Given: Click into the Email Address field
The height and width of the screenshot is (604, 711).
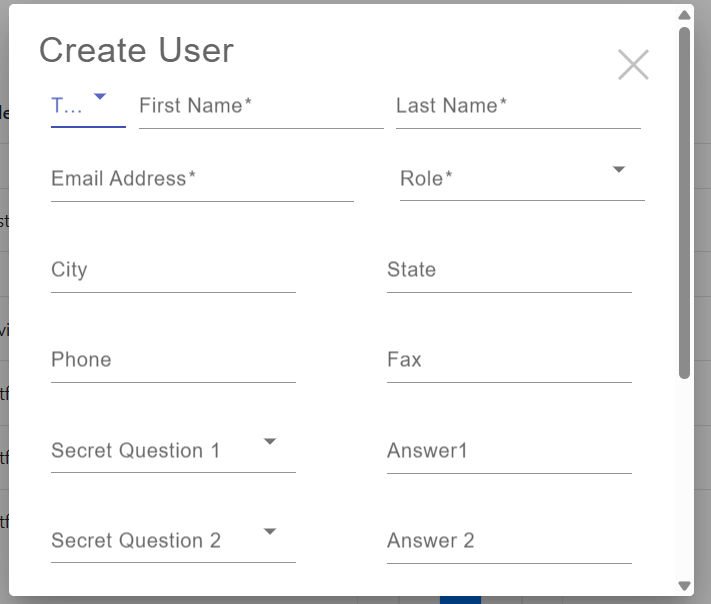Looking at the screenshot, I should 201,180.
